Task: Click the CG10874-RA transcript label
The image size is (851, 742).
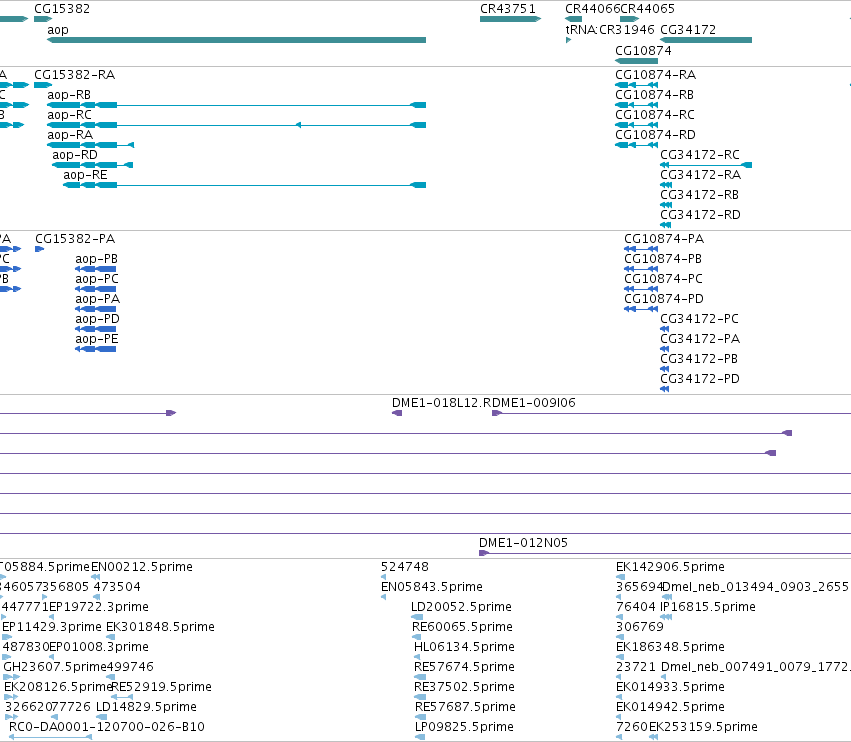Action: 656,74
